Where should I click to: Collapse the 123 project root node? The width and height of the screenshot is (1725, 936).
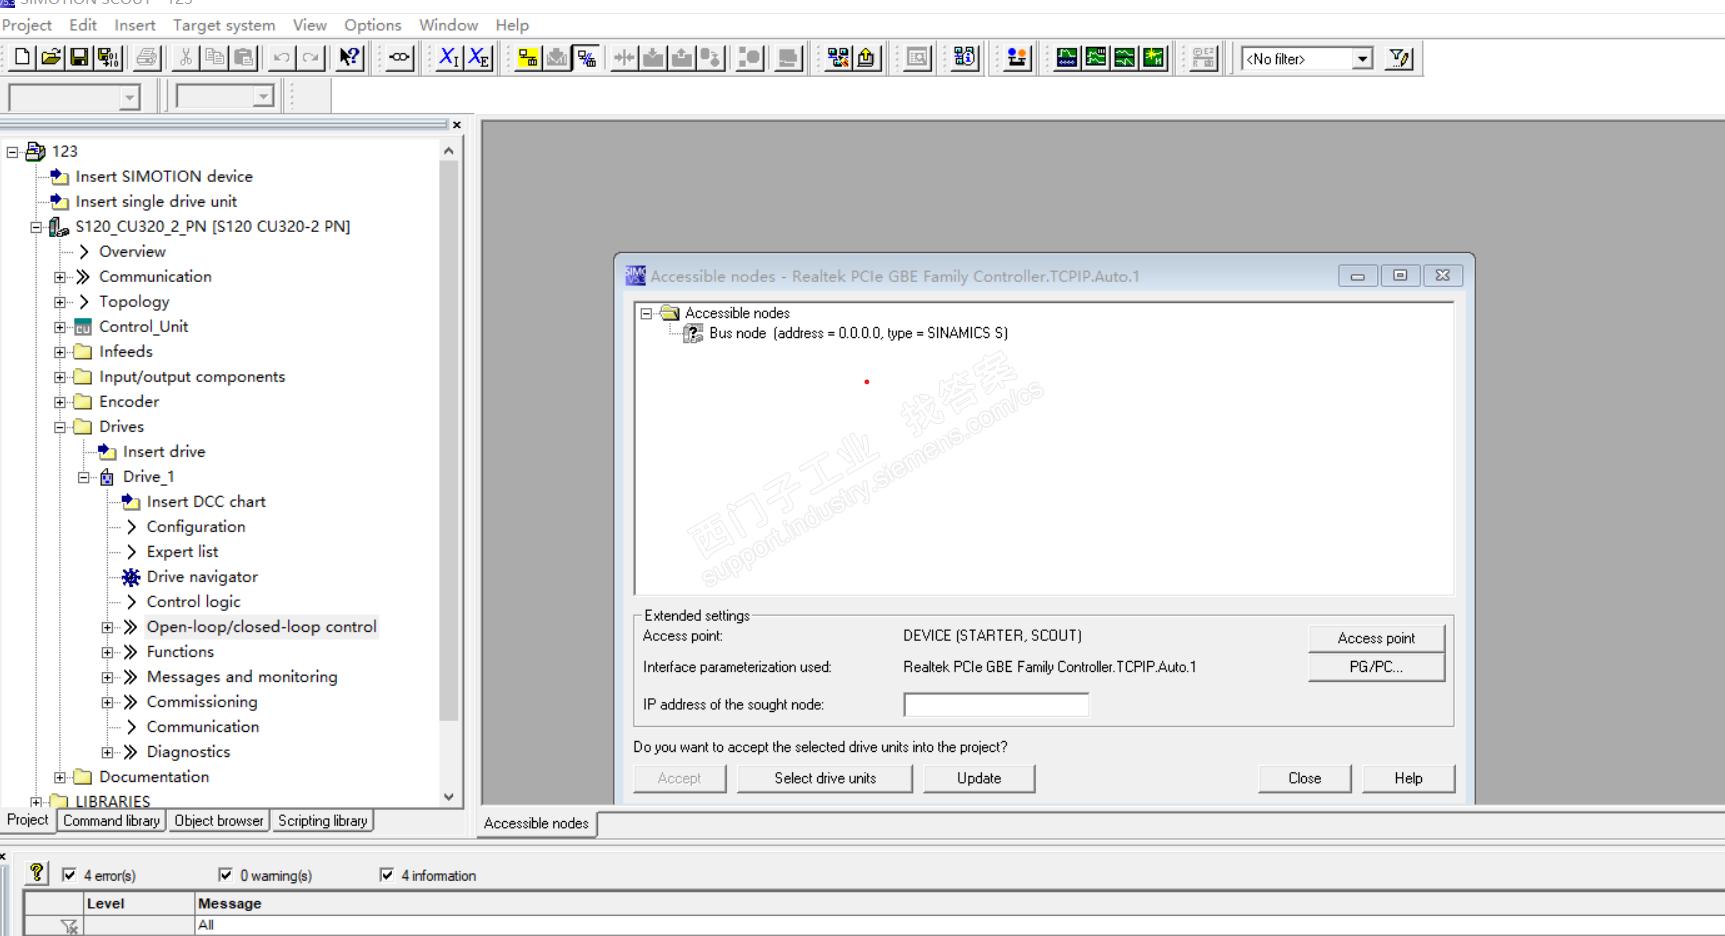tap(13, 152)
